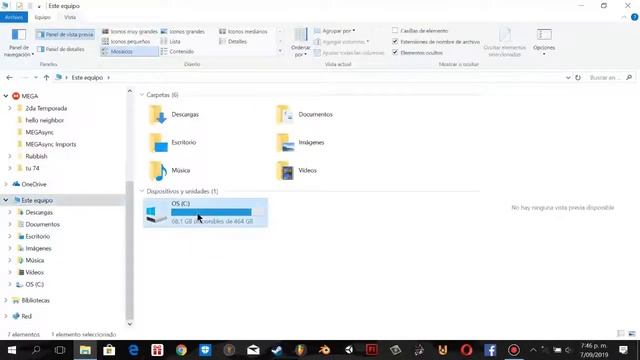The image size is (640, 360).
Task: Open Mail app from taskbar
Action: (x=253, y=350)
